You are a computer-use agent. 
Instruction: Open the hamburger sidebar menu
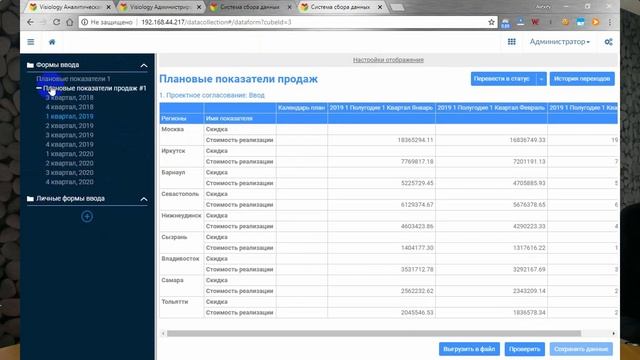tap(31, 42)
